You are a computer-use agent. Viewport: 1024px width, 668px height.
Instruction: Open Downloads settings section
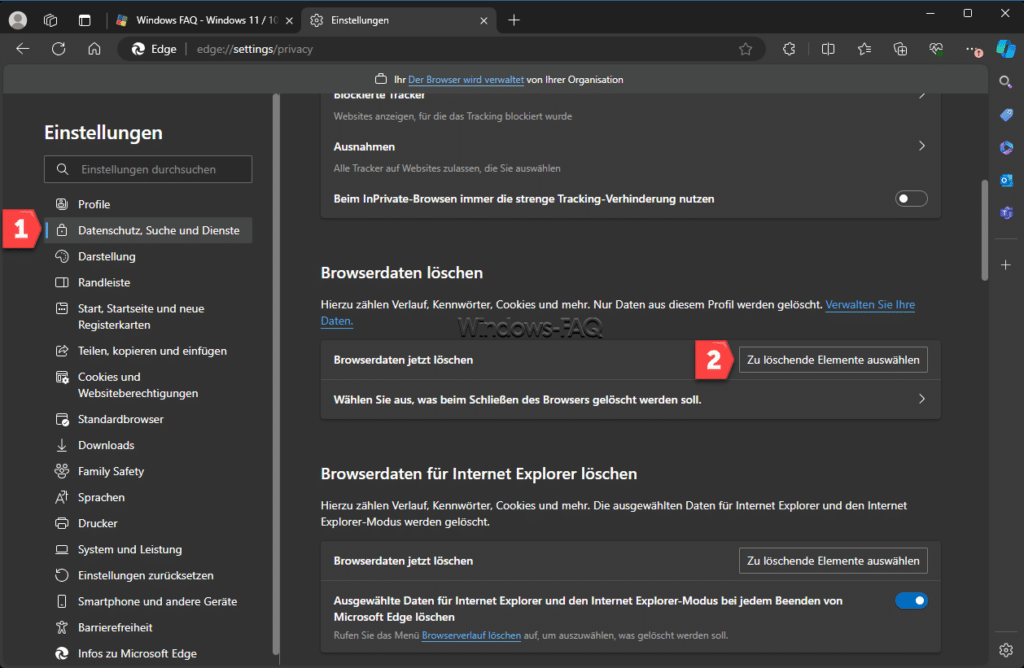click(149, 445)
